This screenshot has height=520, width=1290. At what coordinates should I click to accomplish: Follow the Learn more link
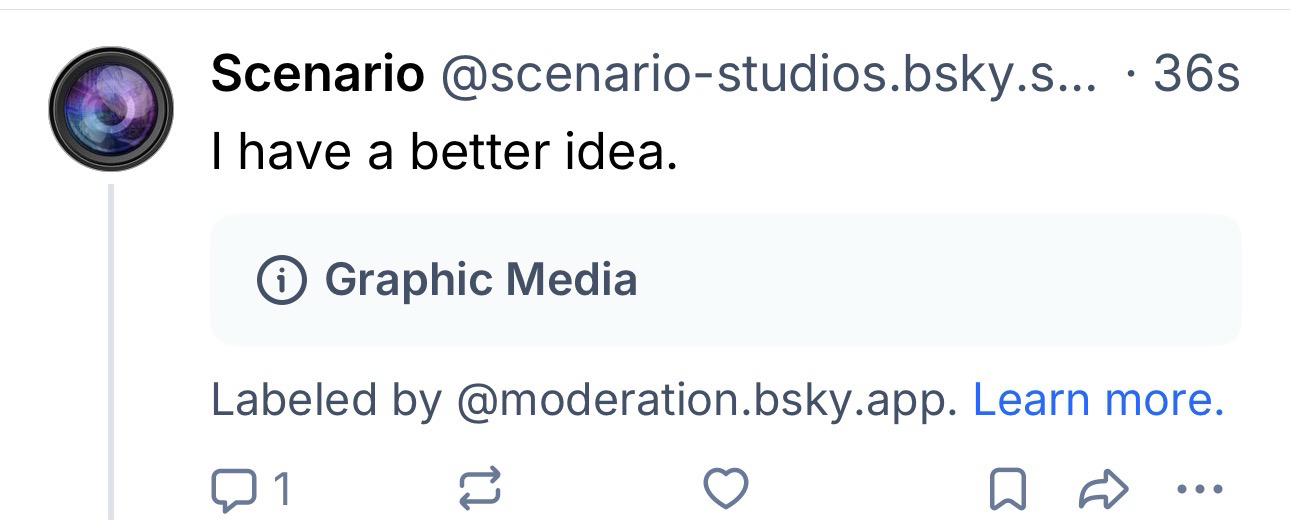1098,401
